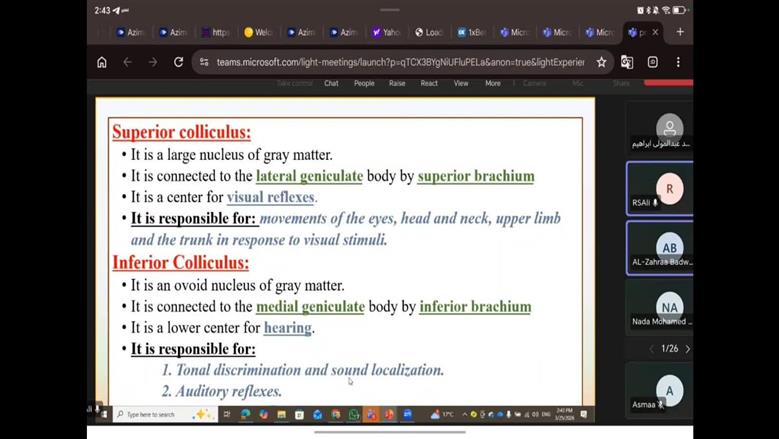This screenshot has height=439, width=779.
Task: Select the AL-Zahraa Badw participant tile
Action: coord(659,248)
